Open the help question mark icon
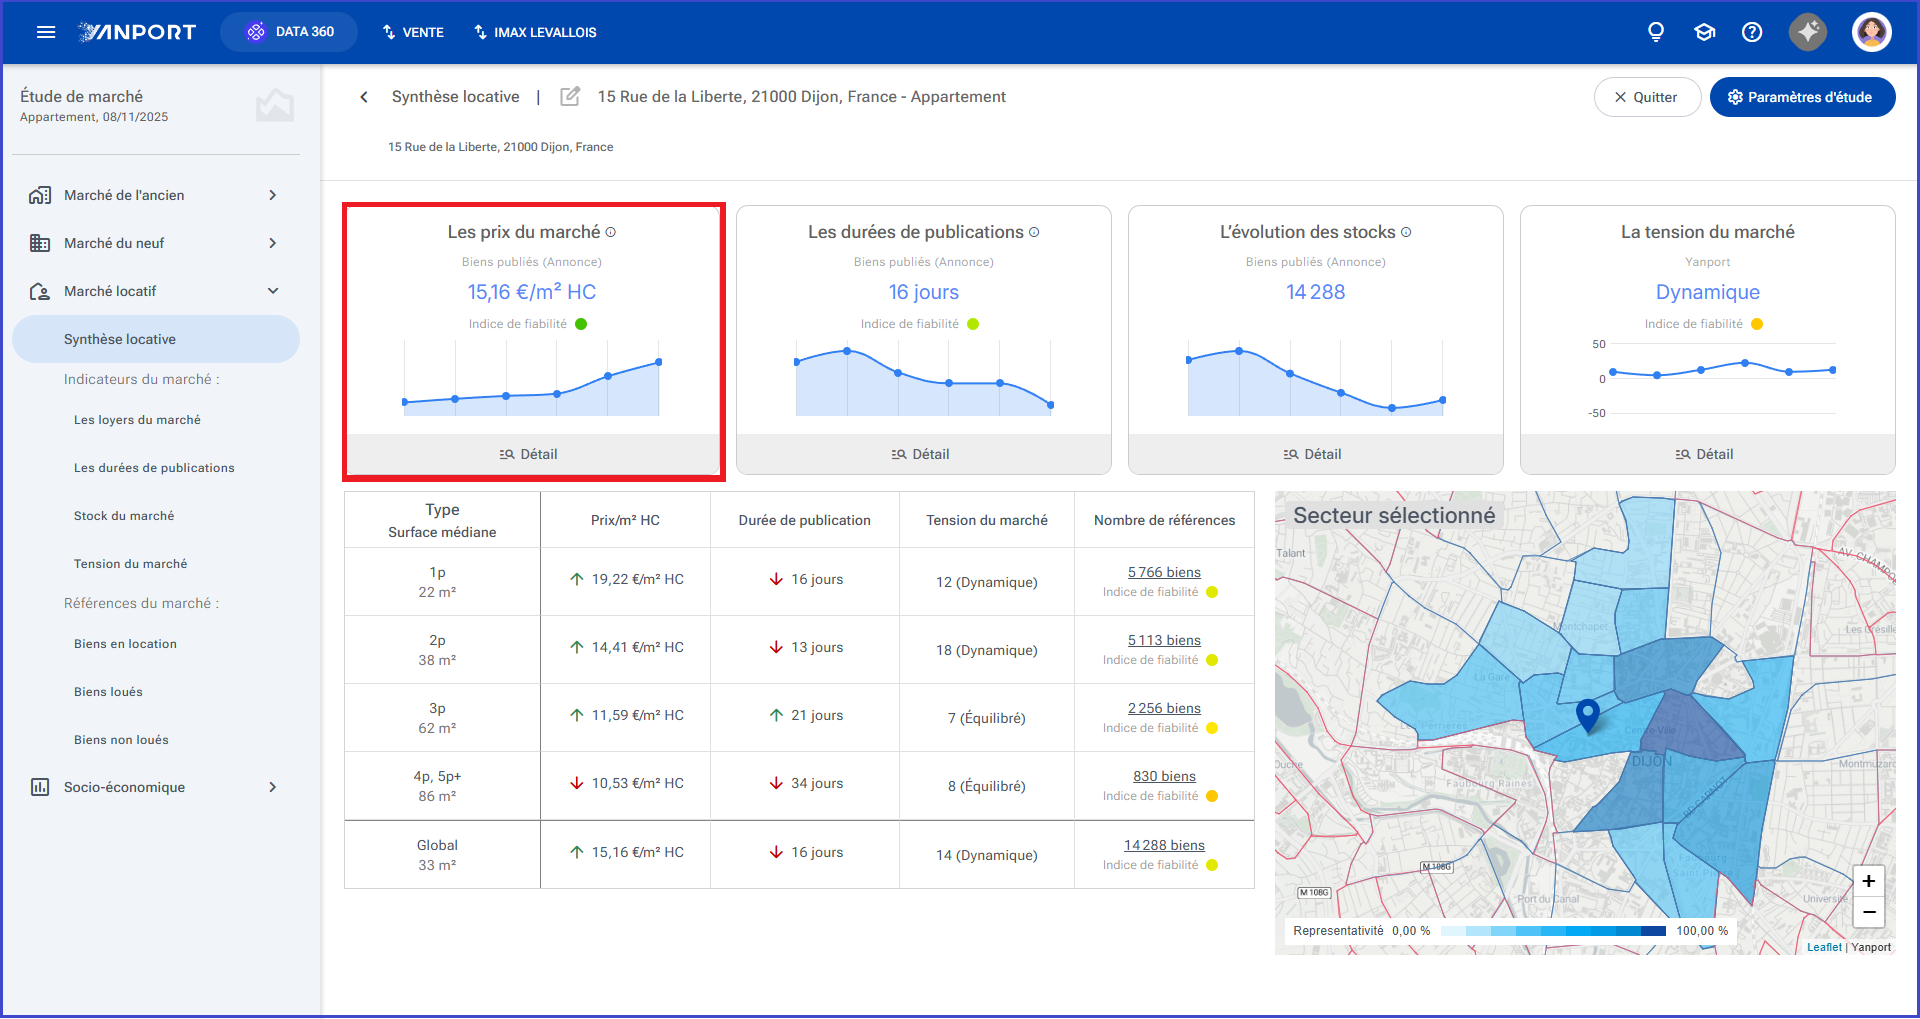 (1752, 32)
